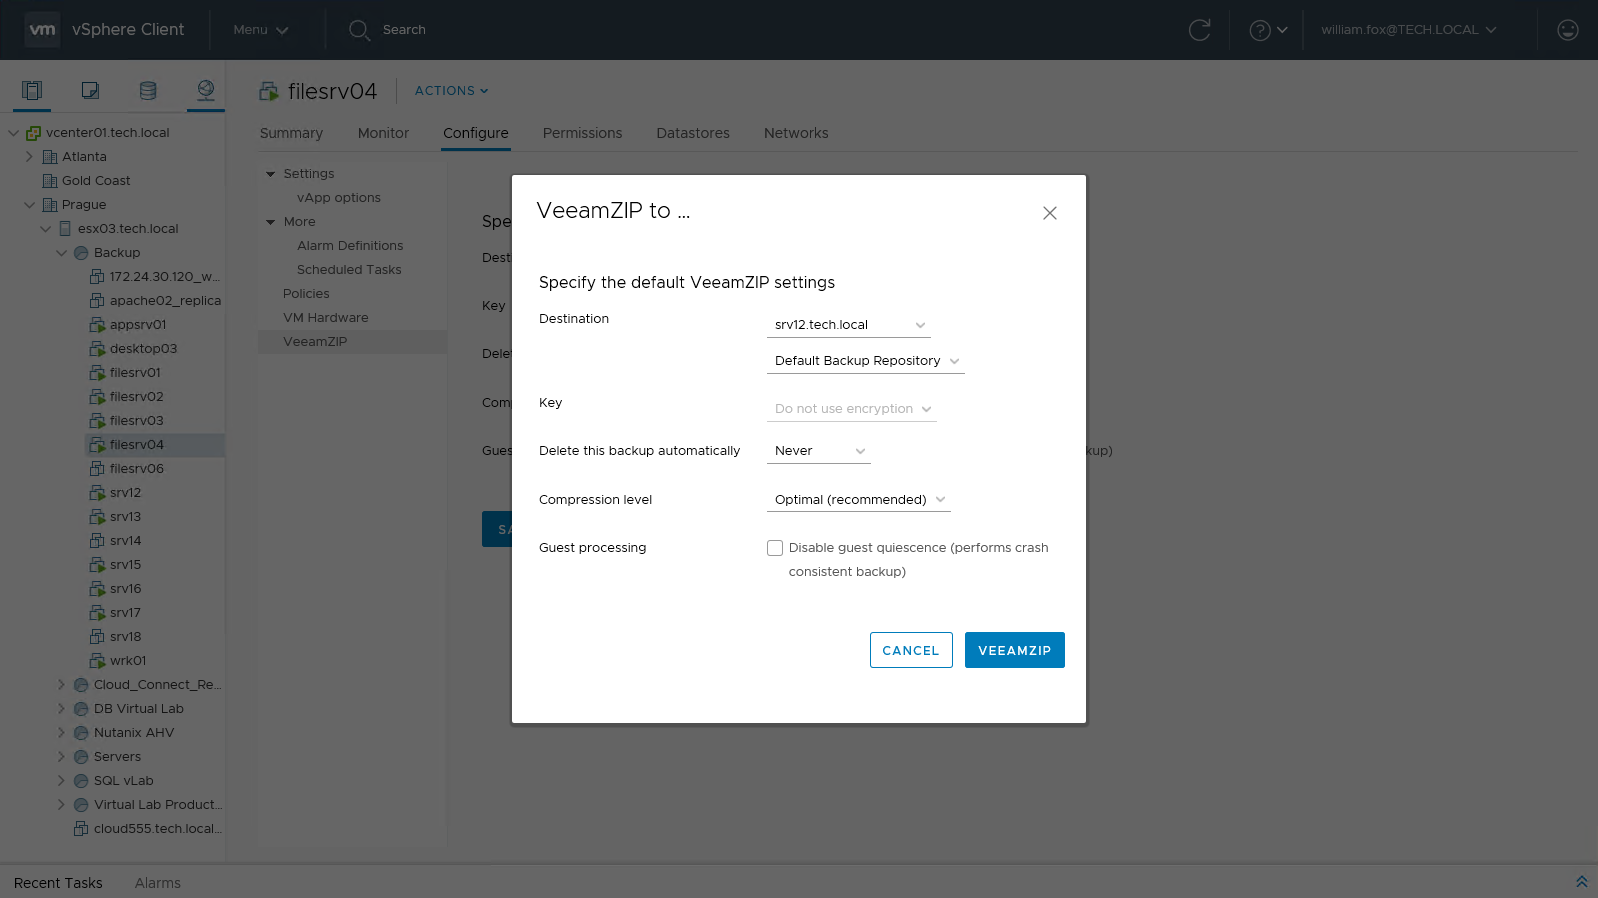Viewport: 1598px width, 898px height.
Task: Open the Default Backup Repository dropdown
Action: [x=865, y=361]
